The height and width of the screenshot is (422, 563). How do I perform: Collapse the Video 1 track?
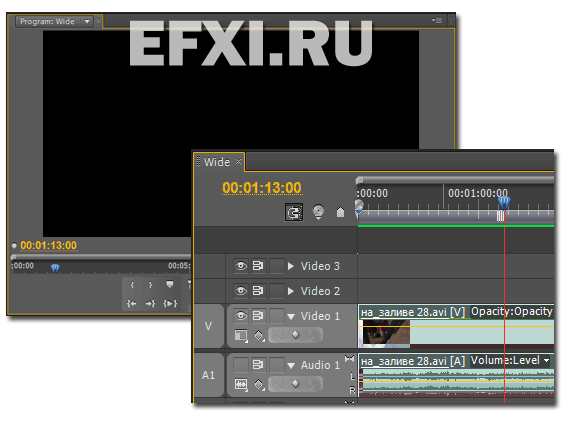point(291,316)
